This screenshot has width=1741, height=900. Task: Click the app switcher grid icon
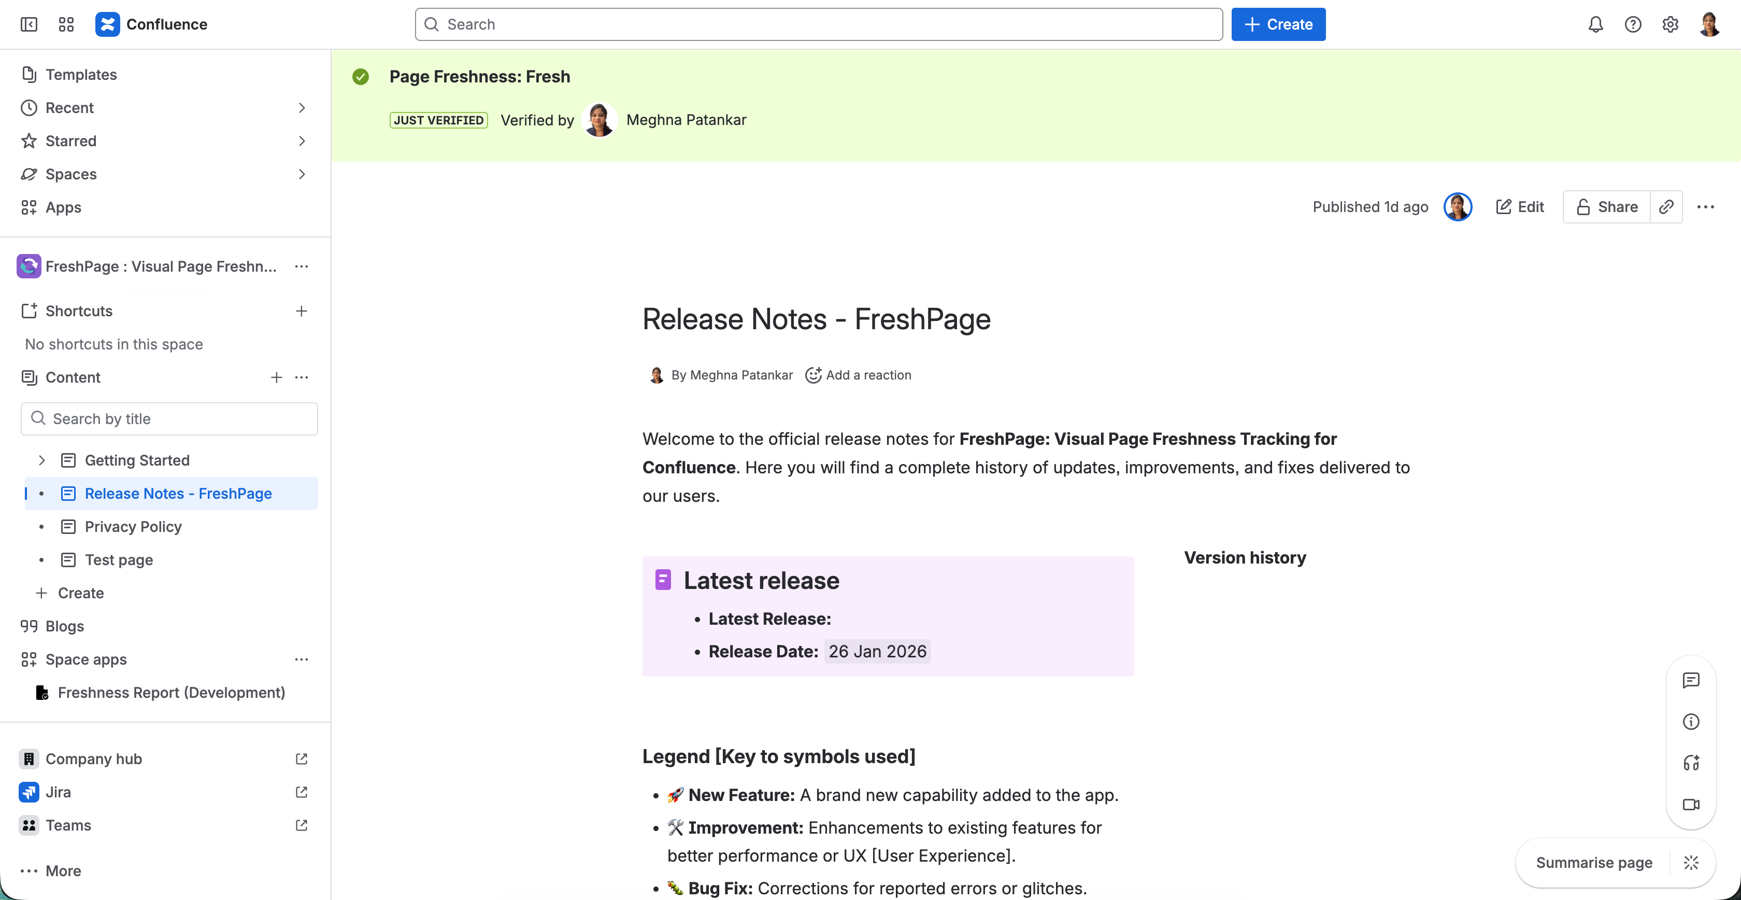[x=66, y=24]
